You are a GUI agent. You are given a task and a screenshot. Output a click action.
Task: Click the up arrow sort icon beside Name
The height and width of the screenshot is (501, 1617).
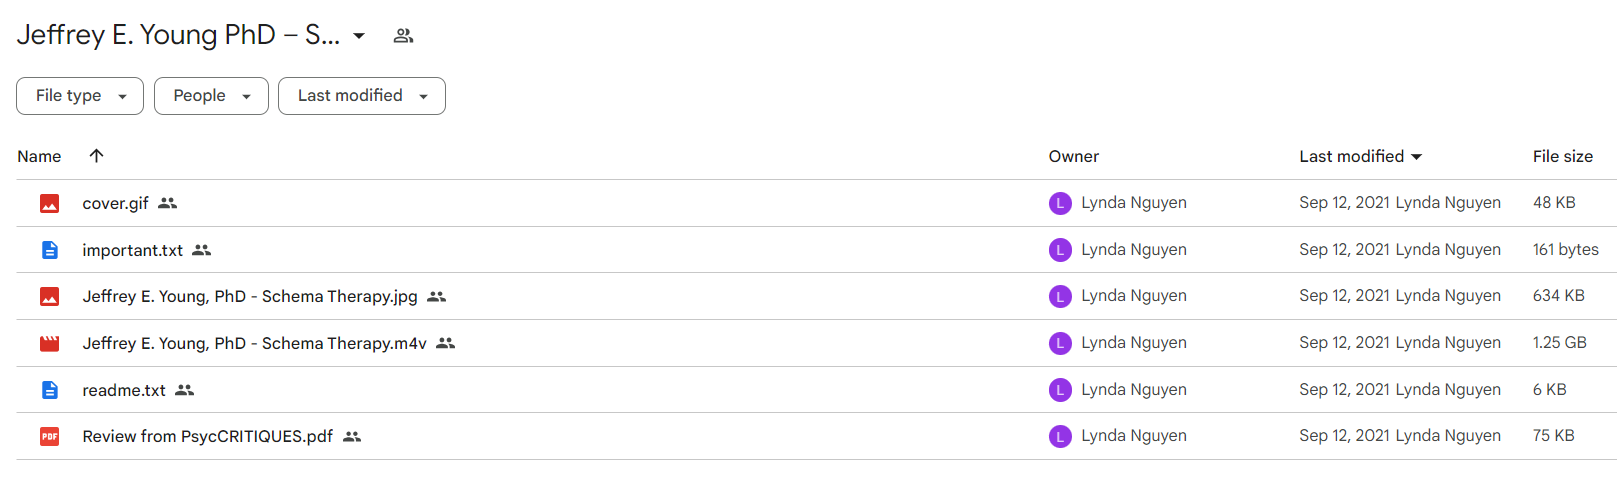point(96,155)
